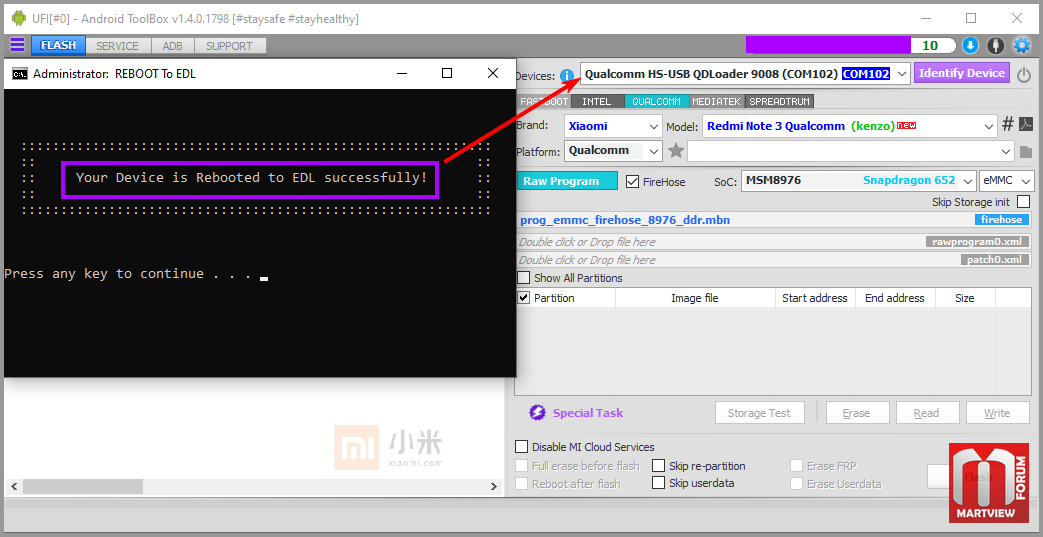Screen dimensions: 1043x537
Task: Click the Storage Test button
Action: click(760, 413)
